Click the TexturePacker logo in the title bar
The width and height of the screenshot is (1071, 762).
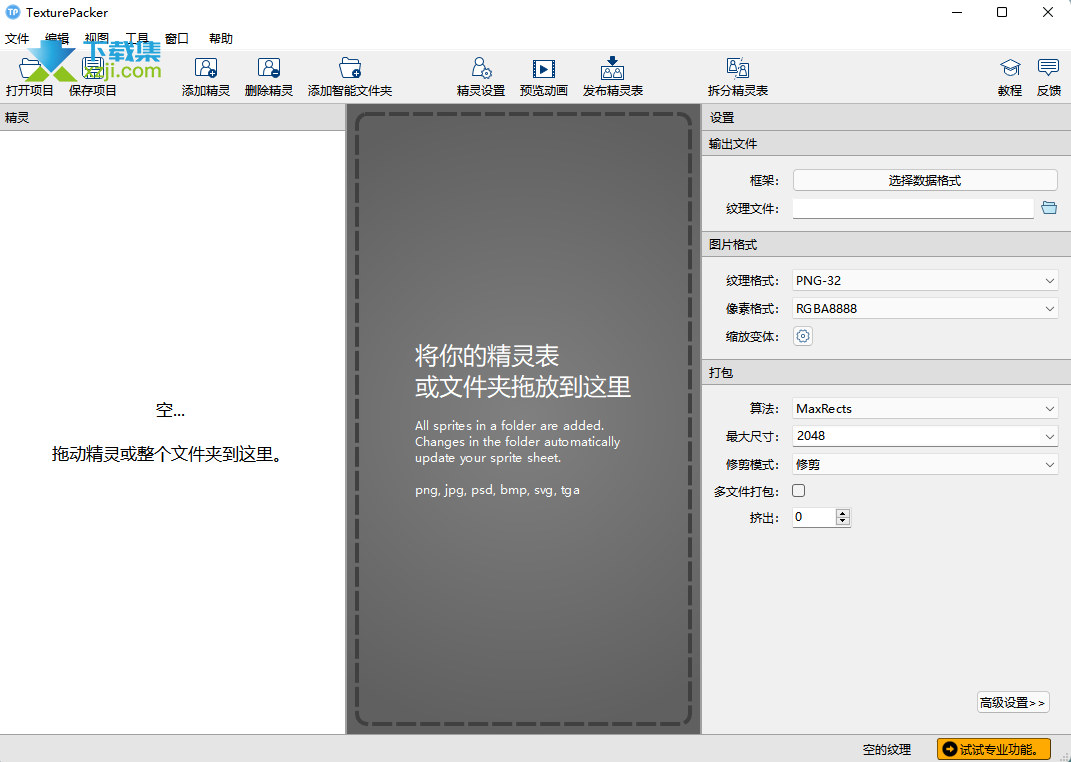pos(12,12)
